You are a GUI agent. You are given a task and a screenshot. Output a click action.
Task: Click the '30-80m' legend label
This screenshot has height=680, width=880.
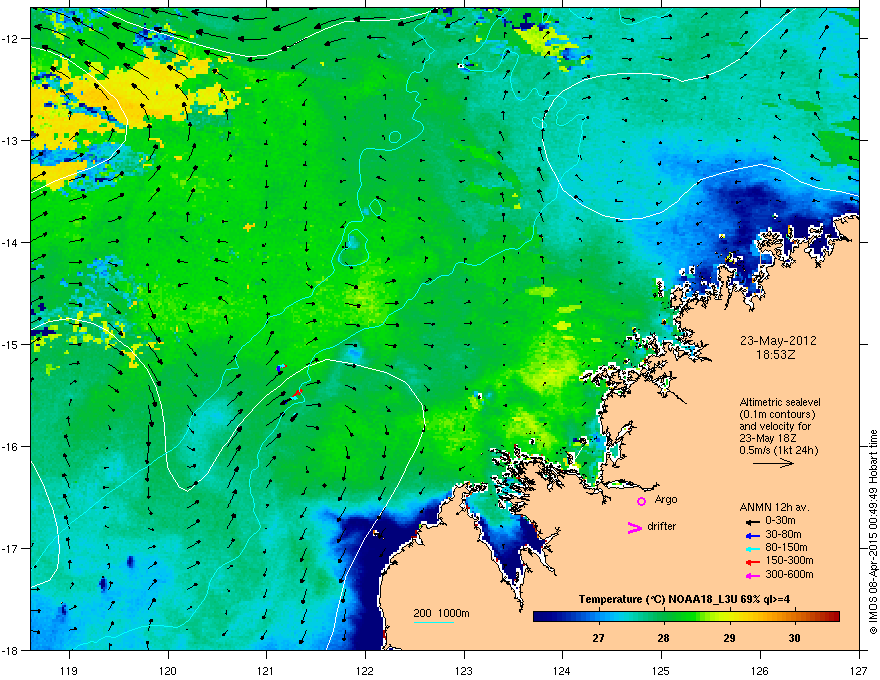(x=783, y=534)
